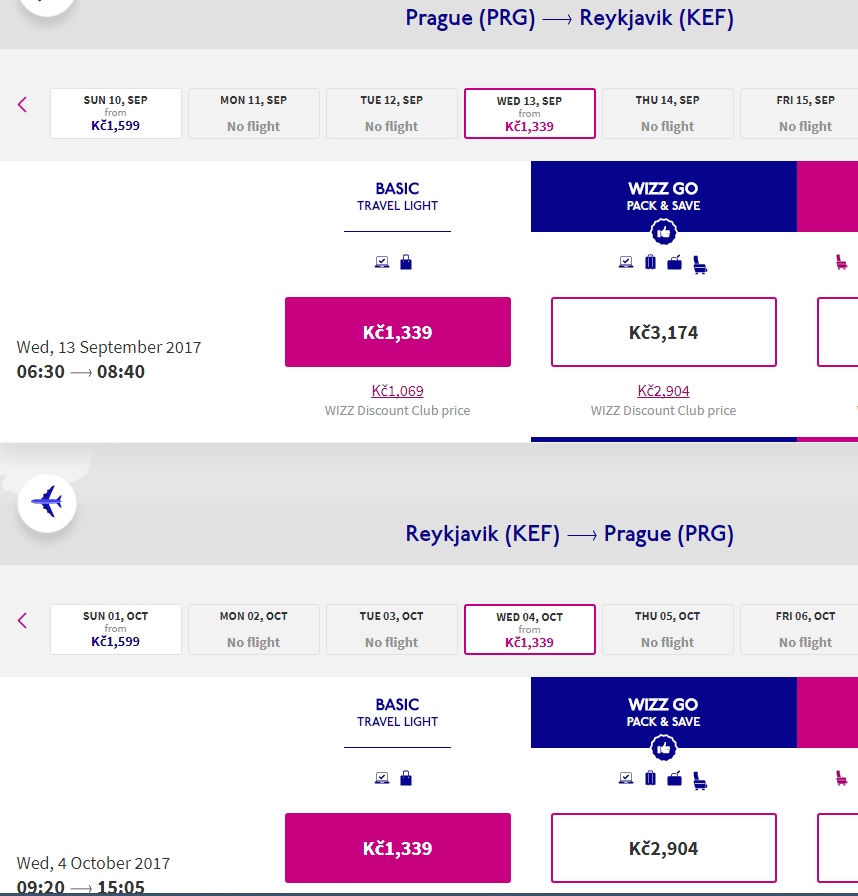
Task: Select return date Tue 03, Oct
Action: coord(392,629)
